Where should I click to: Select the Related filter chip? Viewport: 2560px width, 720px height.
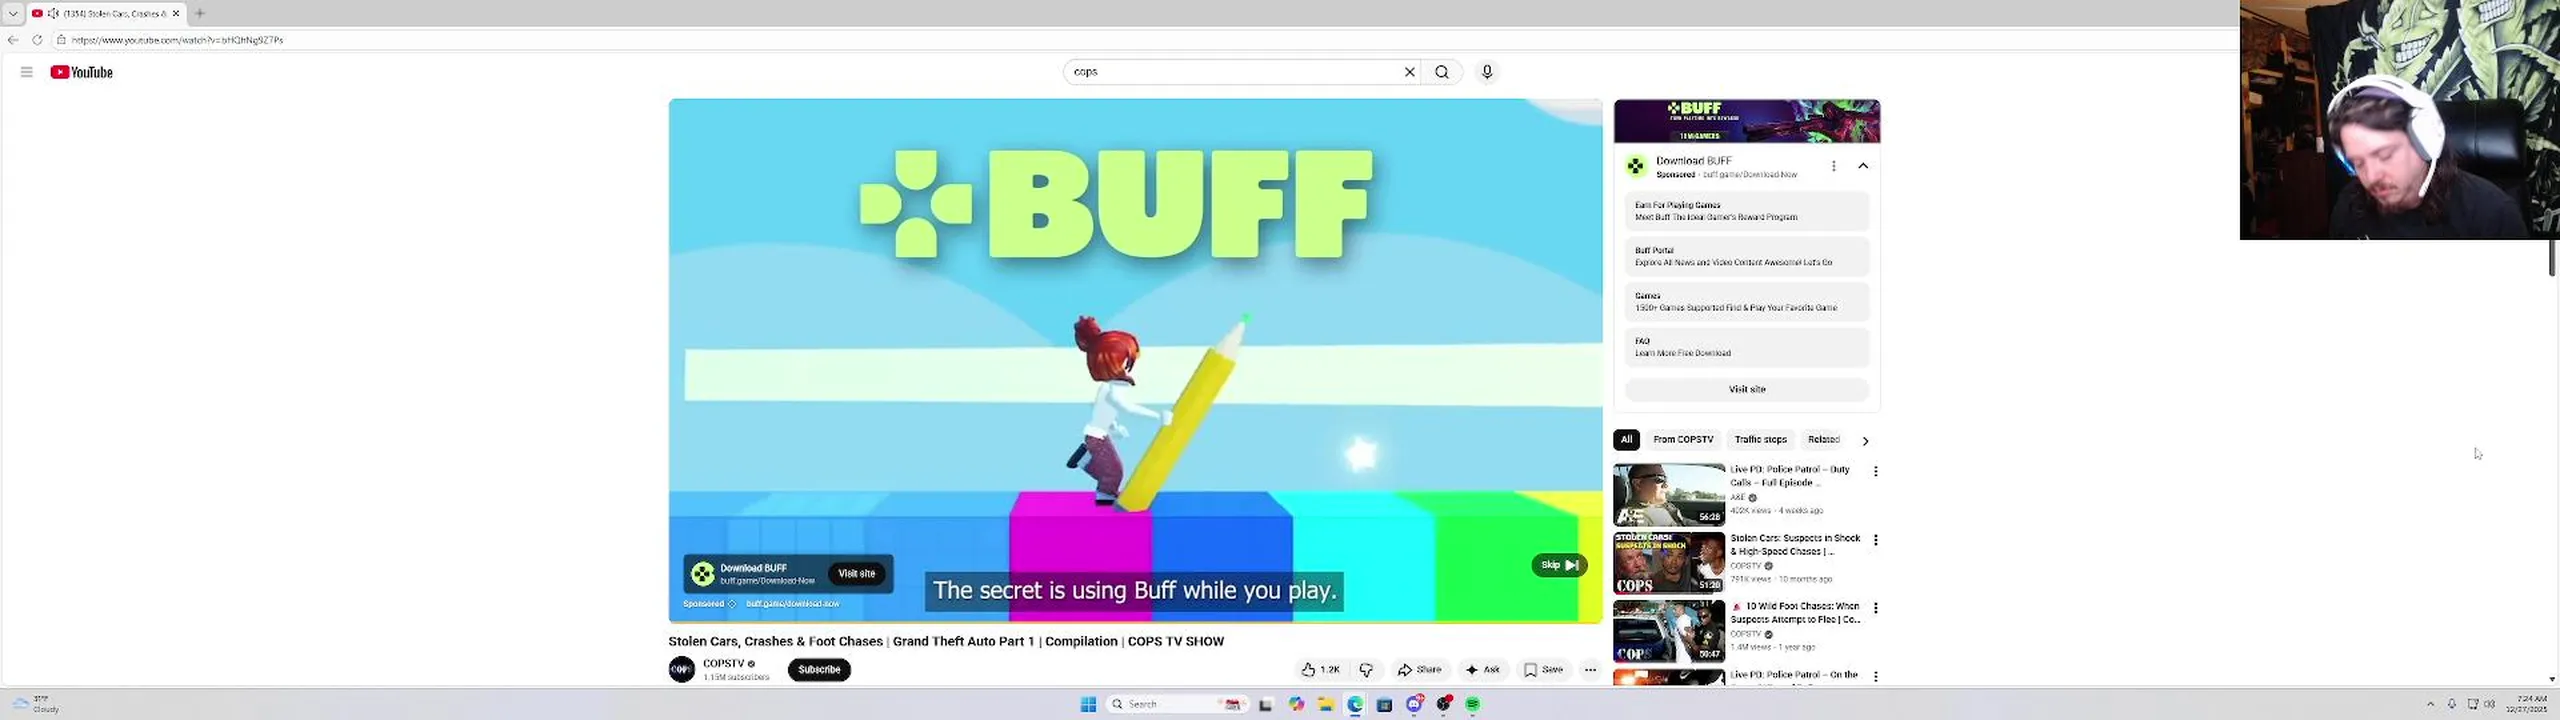point(1823,440)
